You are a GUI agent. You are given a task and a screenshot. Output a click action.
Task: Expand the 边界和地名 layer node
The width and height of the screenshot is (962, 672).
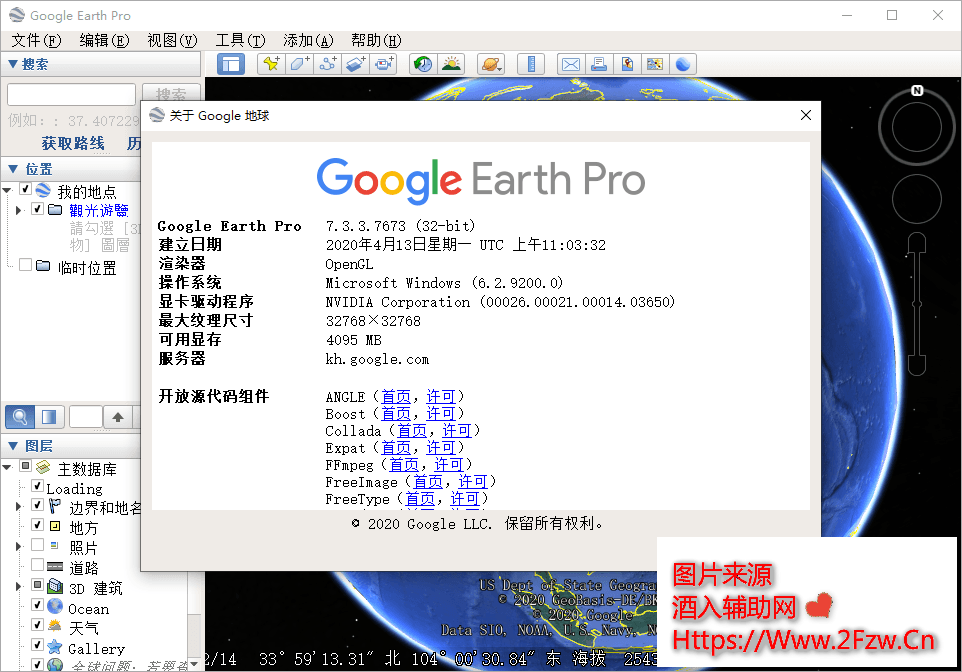[x=18, y=506]
